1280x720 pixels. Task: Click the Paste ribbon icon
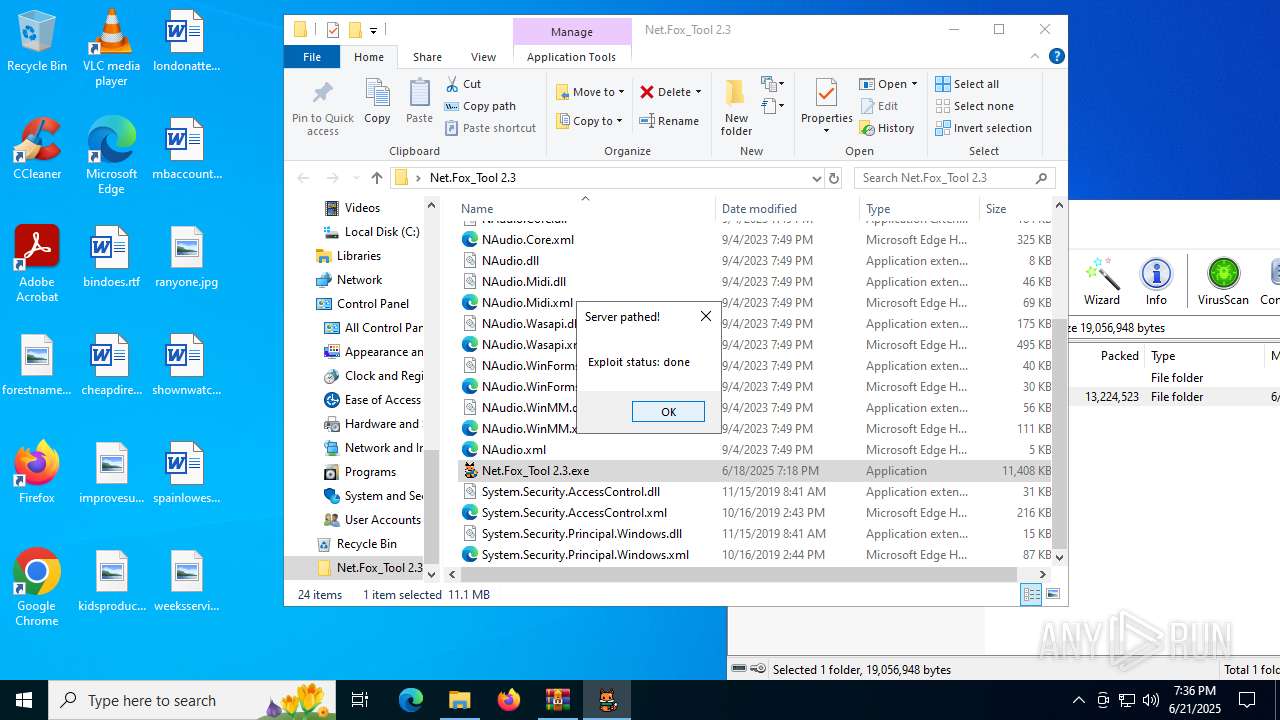tap(419, 102)
